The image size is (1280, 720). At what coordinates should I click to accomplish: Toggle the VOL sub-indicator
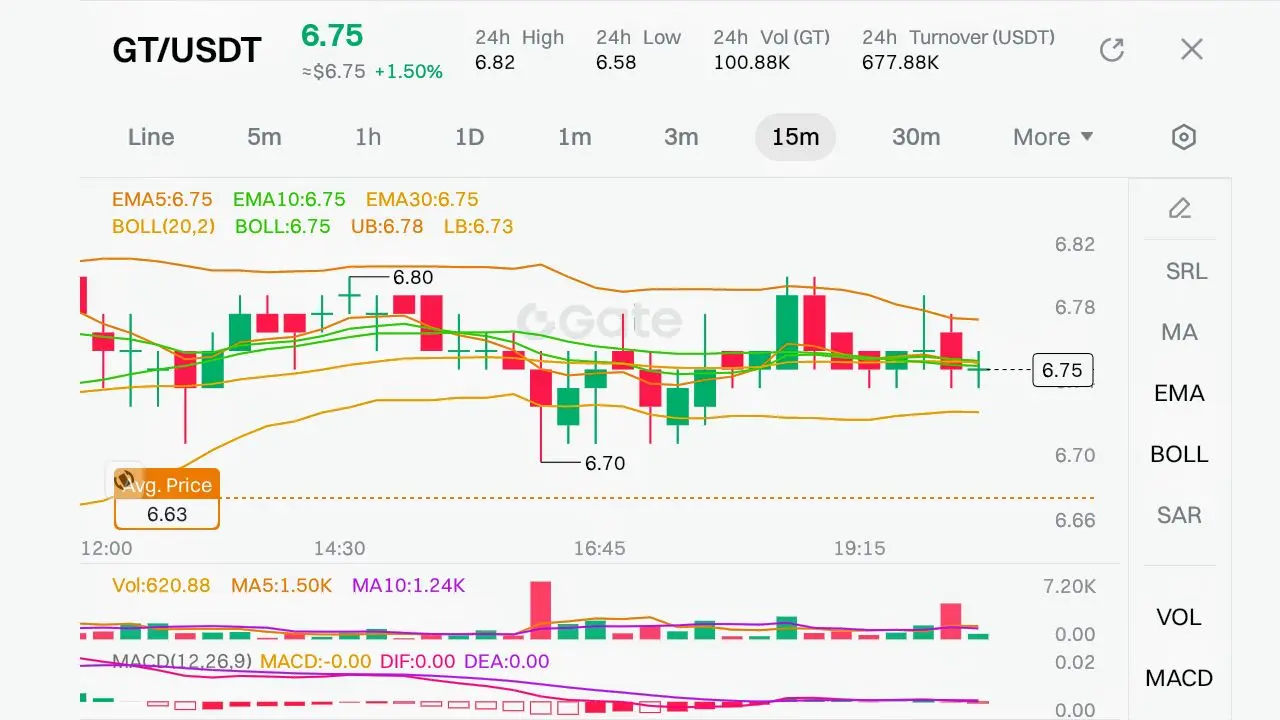[x=1179, y=617]
